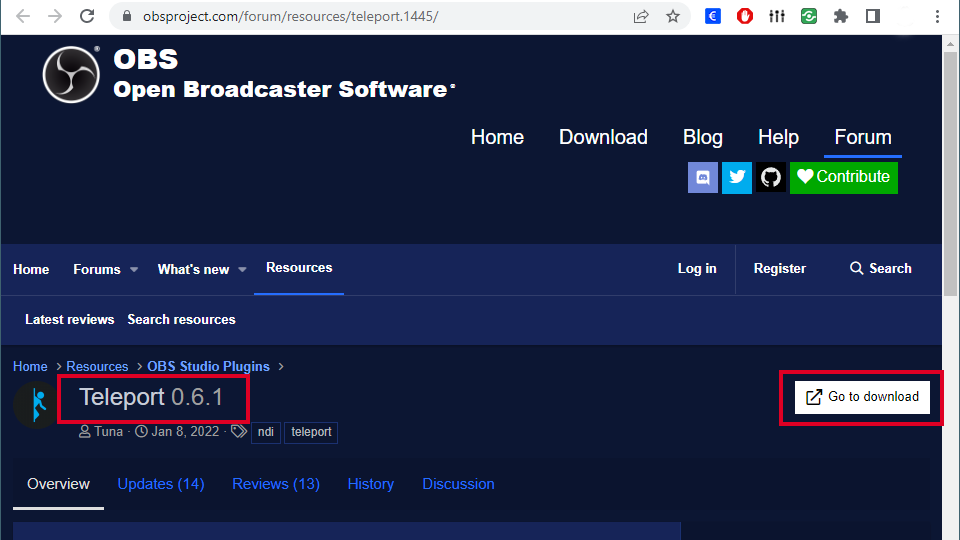This screenshot has width=960, height=540.
Task: Open Forum in the top site menu
Action: coord(863,137)
